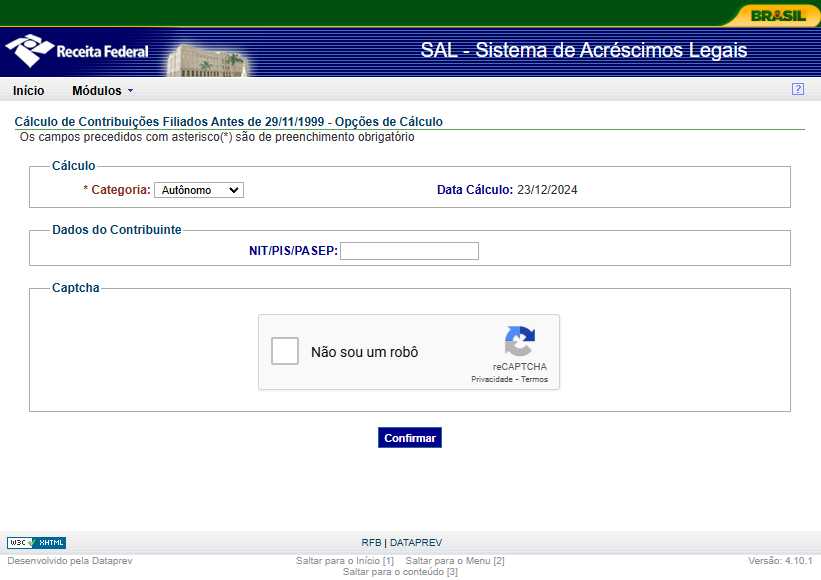Click the building photo in header

click(x=206, y=60)
